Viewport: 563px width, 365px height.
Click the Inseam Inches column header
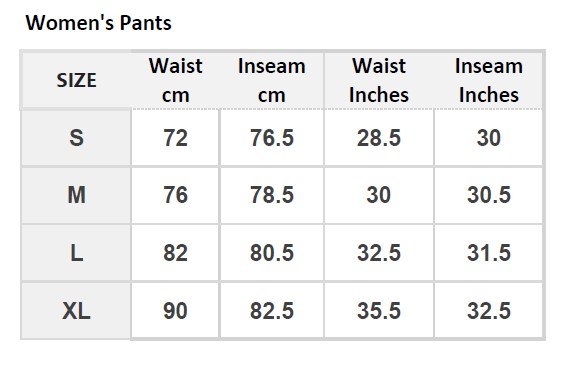(x=489, y=80)
